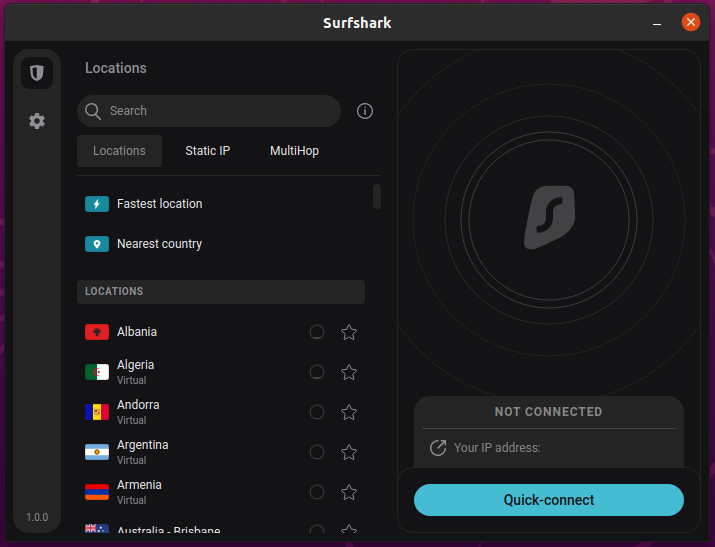Select Armenia in the list
The image size is (715, 547).
click(x=221, y=492)
